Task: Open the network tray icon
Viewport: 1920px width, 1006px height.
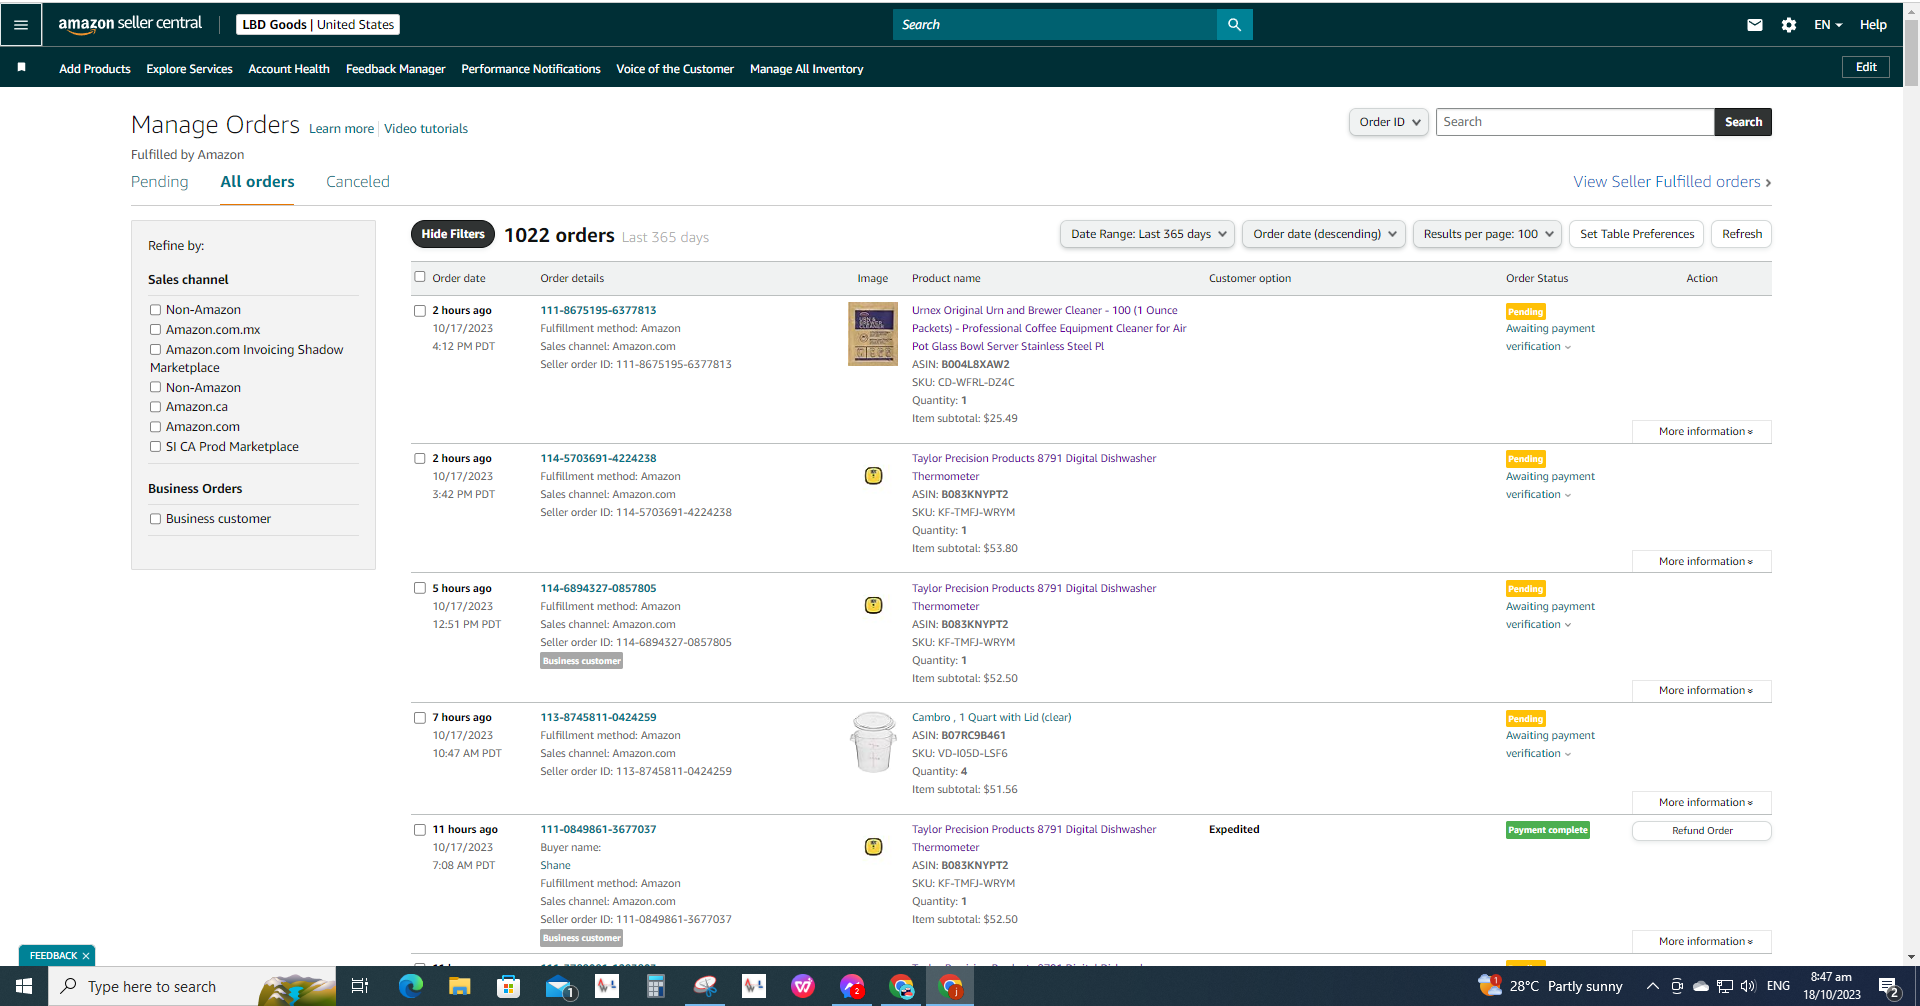Action: 1724,986
